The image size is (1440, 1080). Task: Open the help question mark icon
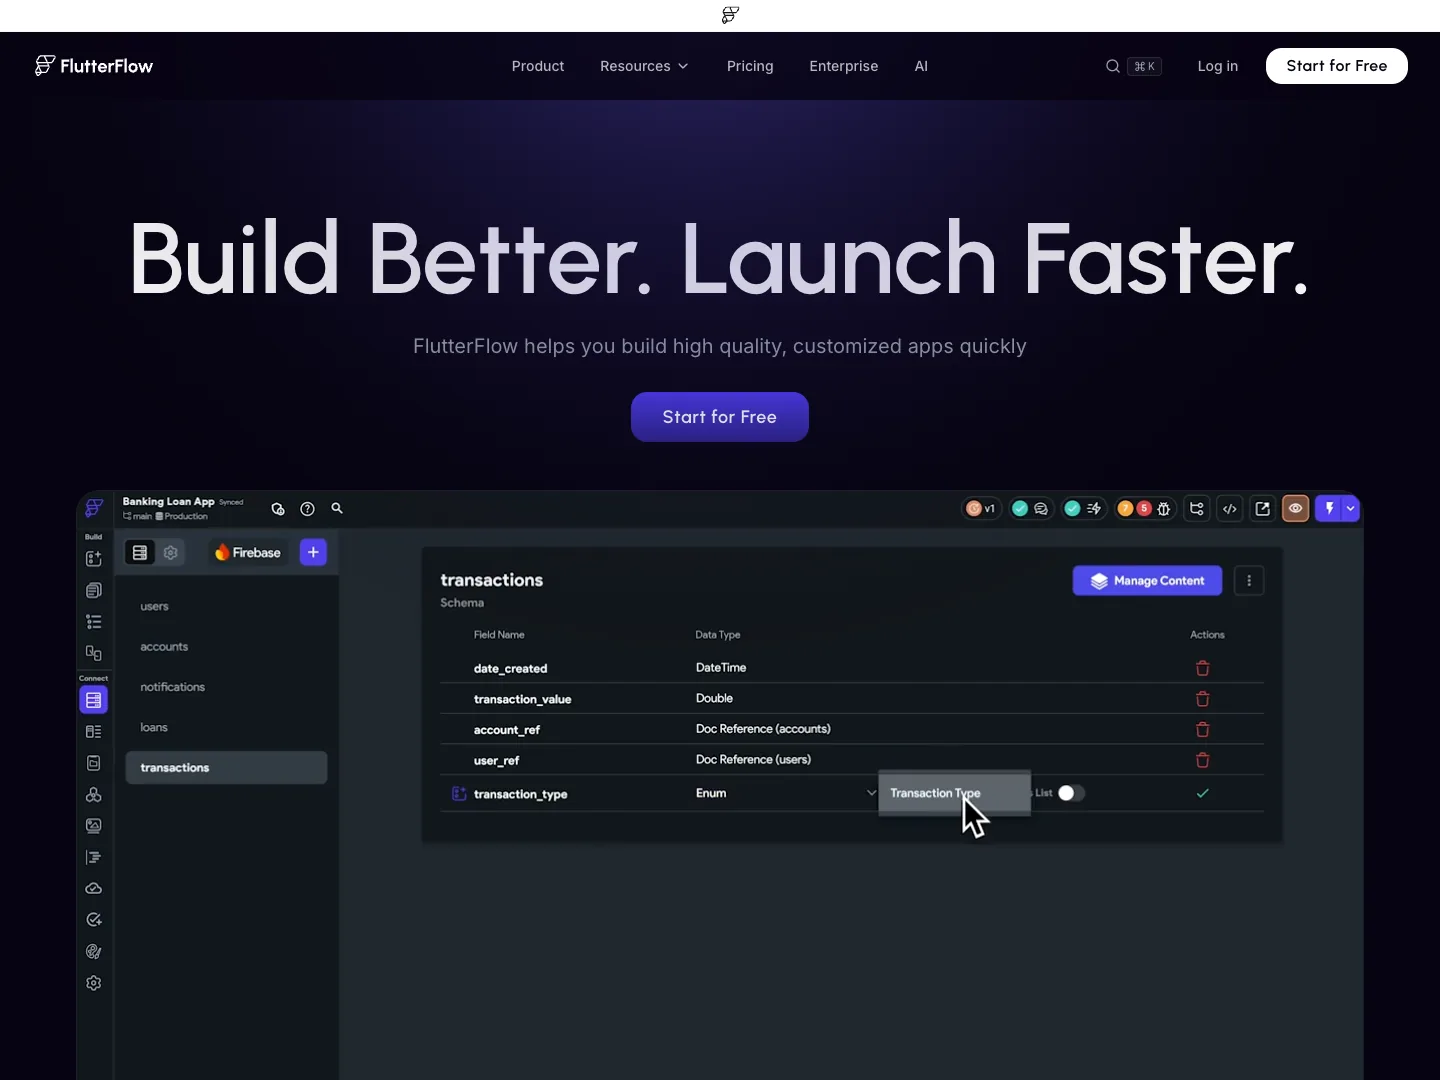pyautogui.click(x=307, y=509)
